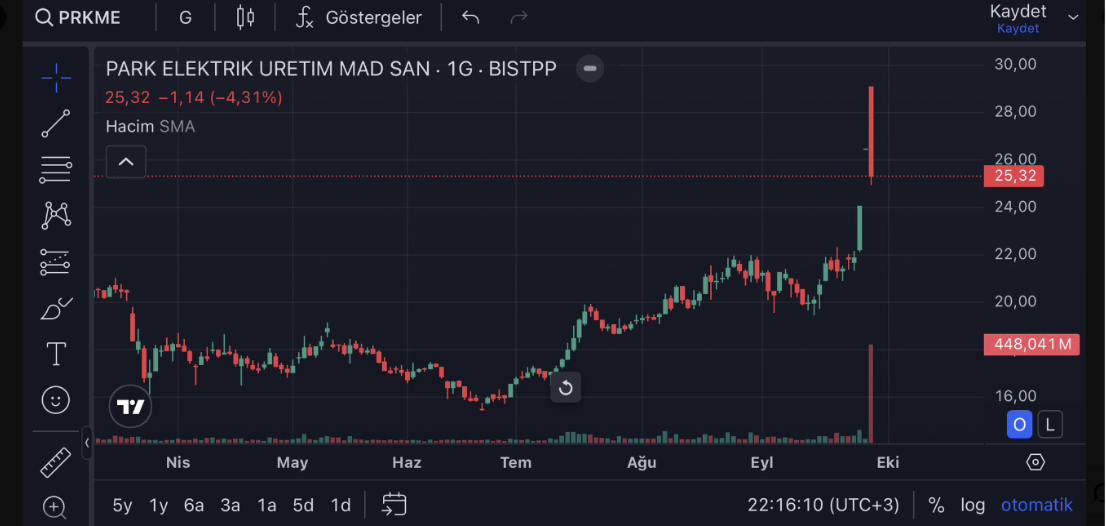Set range to 3a
Viewport: 1106px width, 526px height.
pos(230,505)
